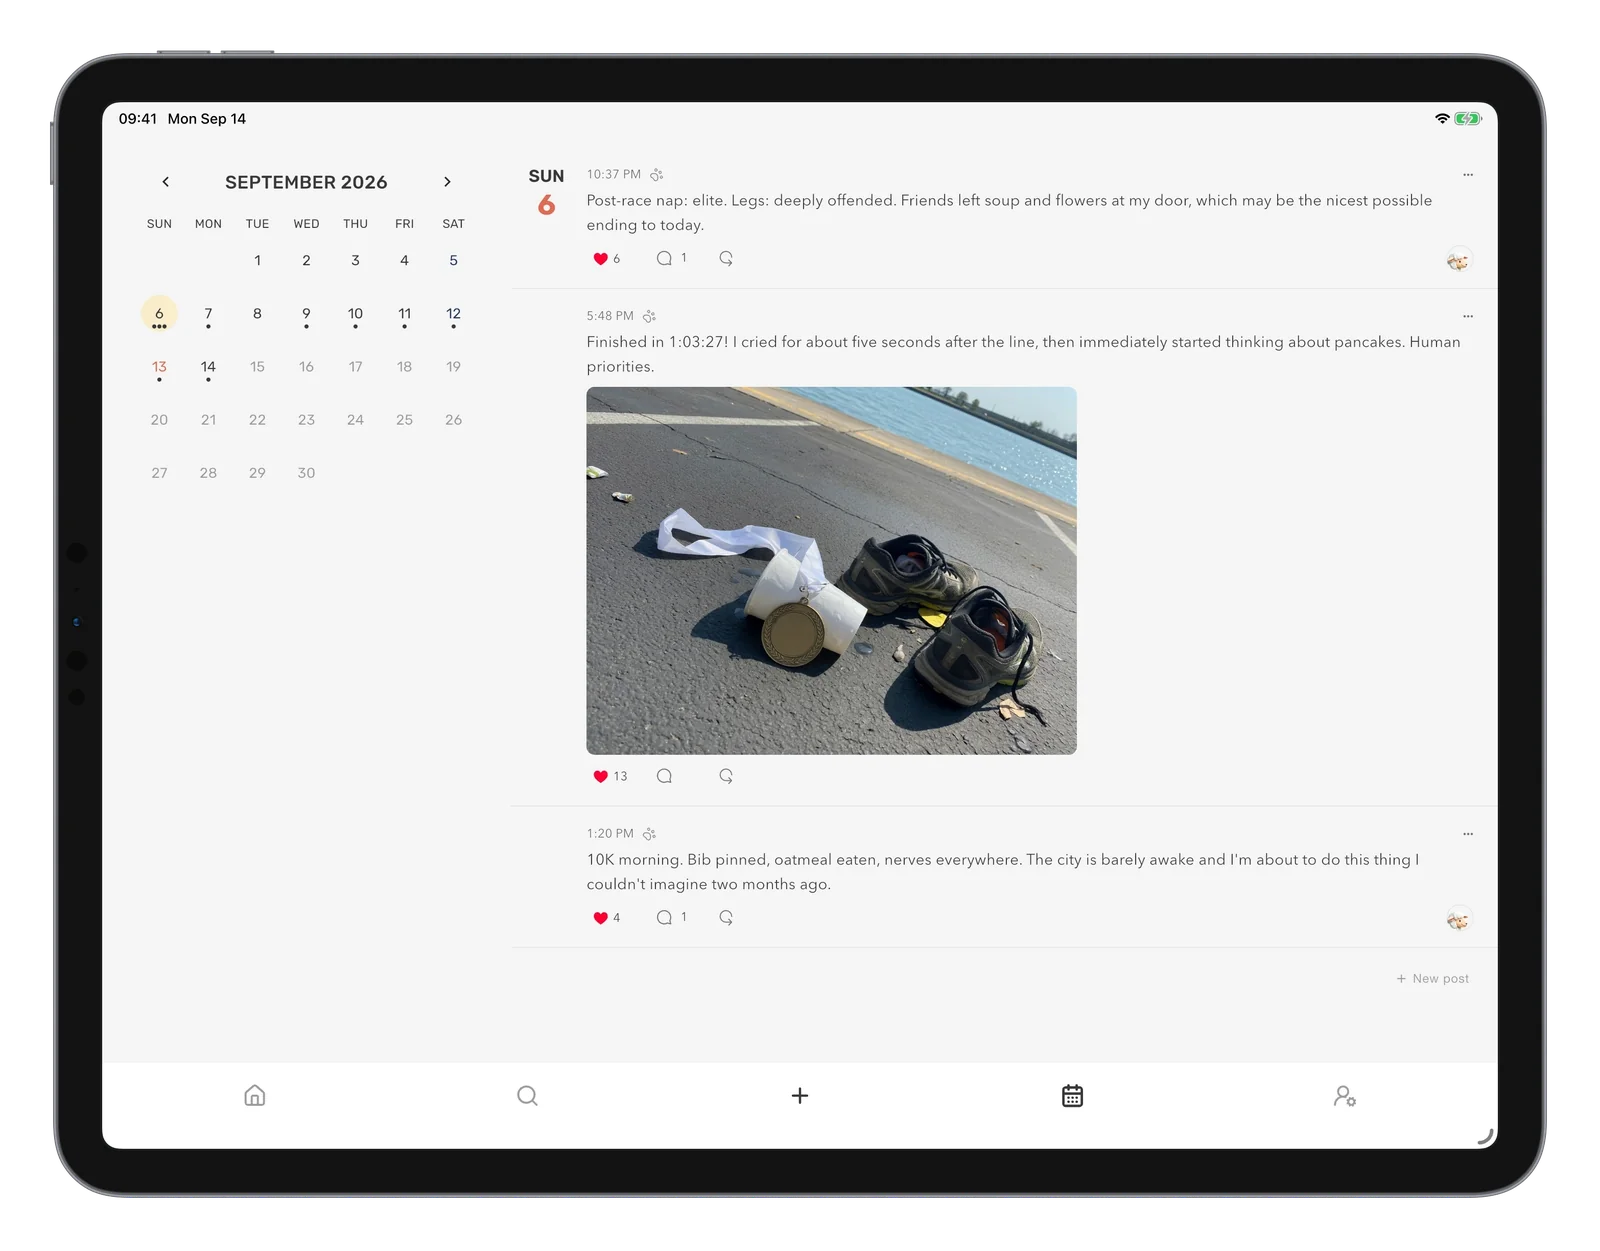Open comments on the 10:37 PM post
Image resolution: width=1600 pixels, height=1251 pixels.
coord(664,258)
